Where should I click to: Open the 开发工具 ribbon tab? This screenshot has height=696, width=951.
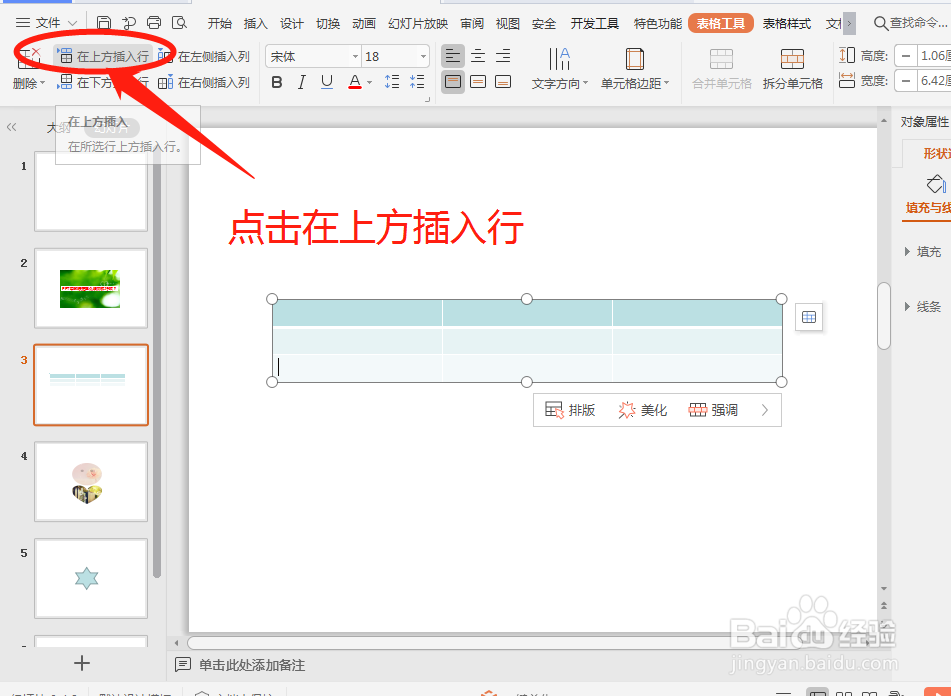[594, 24]
